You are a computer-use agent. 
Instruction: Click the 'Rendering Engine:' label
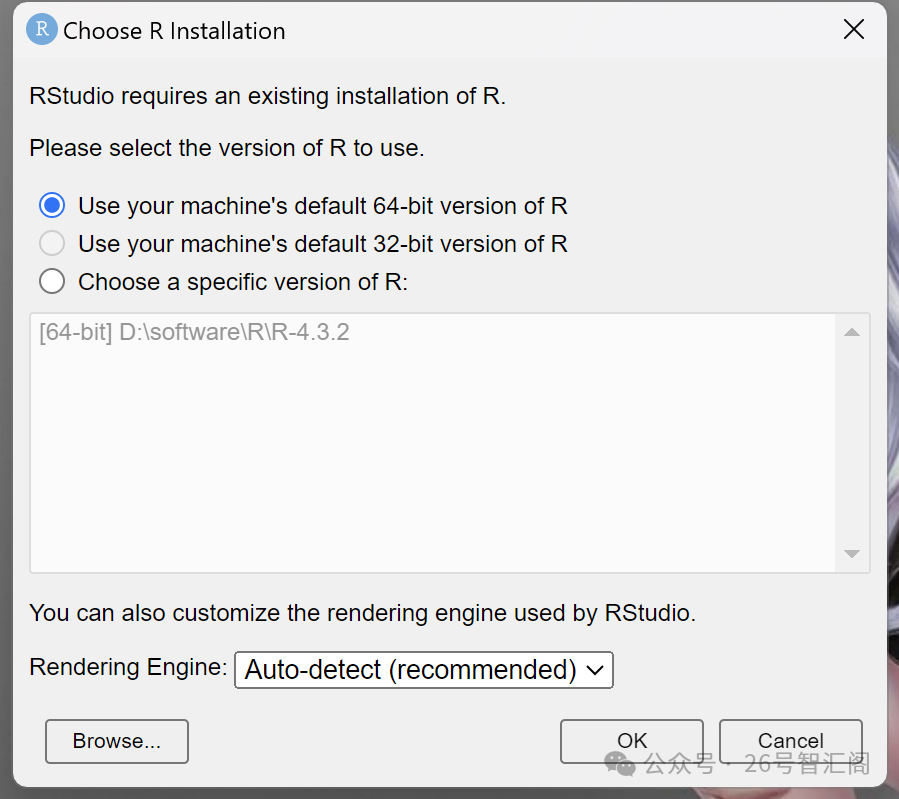click(128, 667)
